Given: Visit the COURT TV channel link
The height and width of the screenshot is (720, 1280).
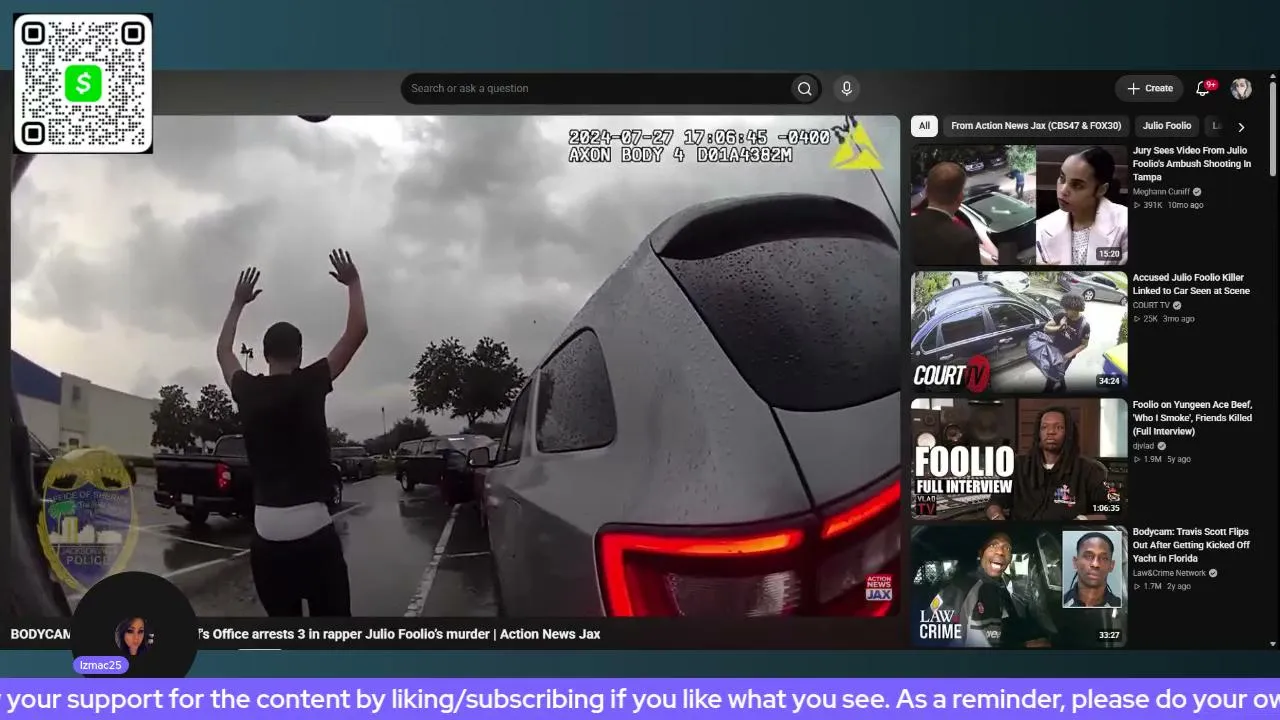Looking at the screenshot, I should pos(1151,306).
